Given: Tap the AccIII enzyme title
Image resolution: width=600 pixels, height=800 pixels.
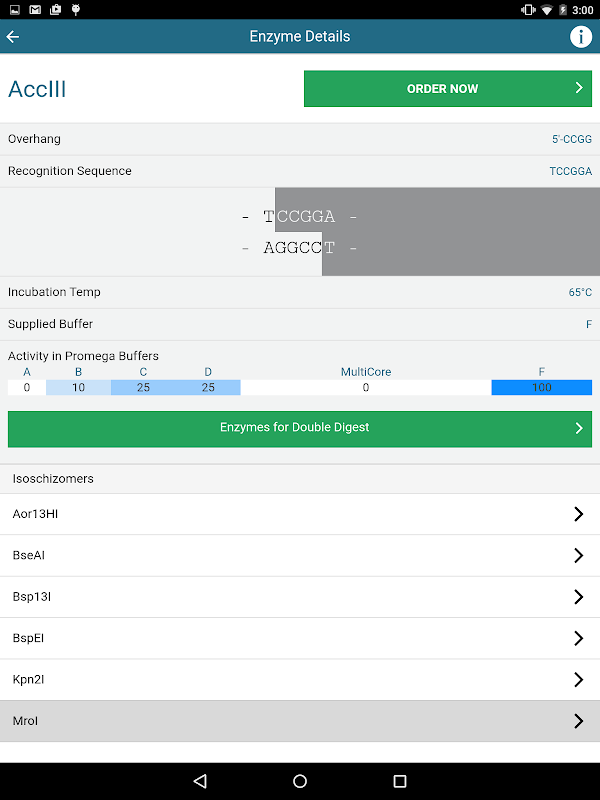Looking at the screenshot, I should pos(37,89).
